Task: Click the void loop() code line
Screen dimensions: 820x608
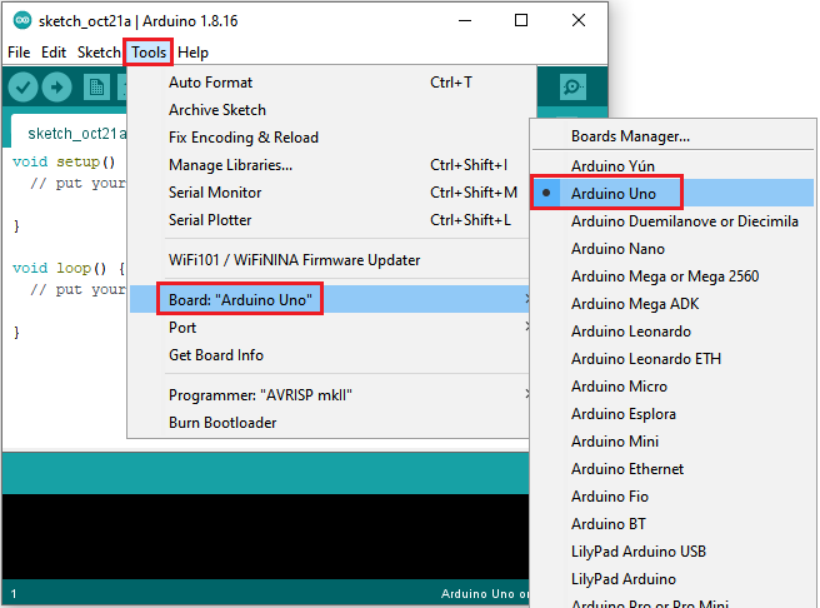Action: point(69,268)
